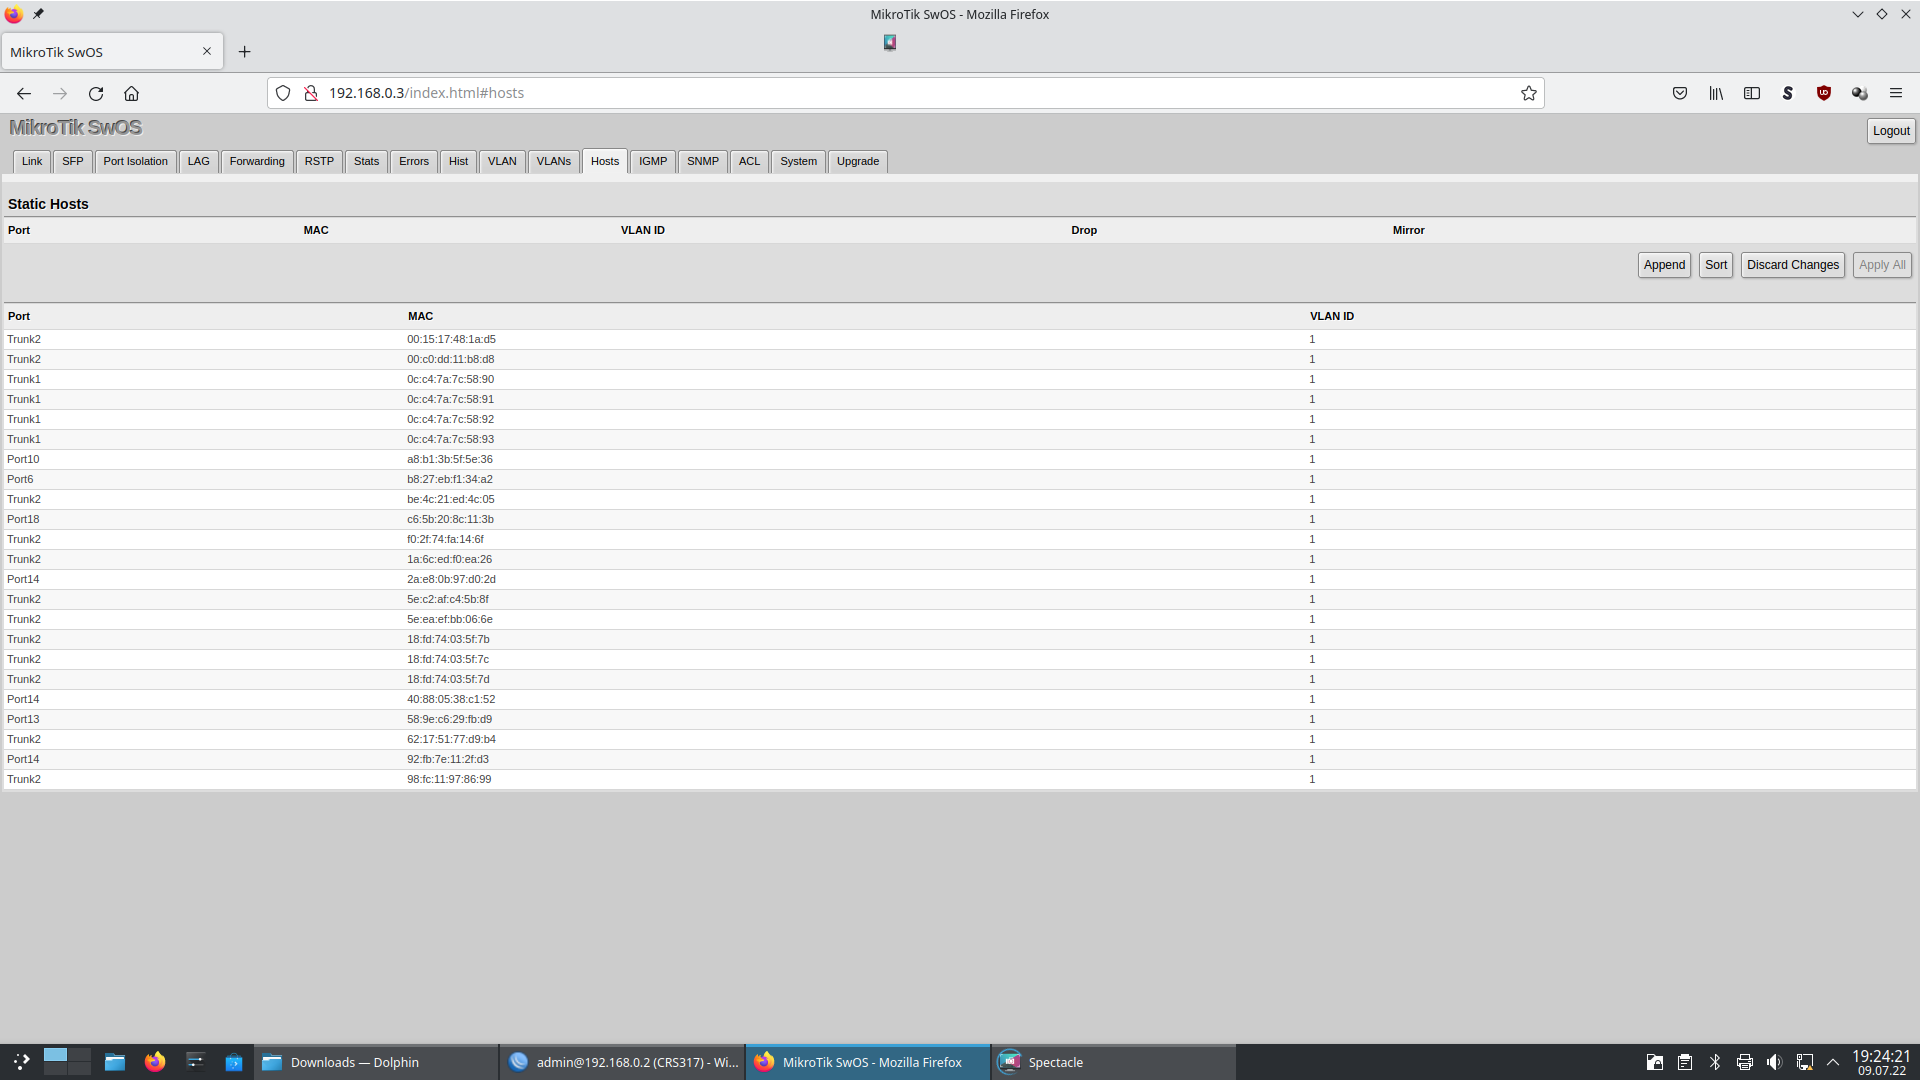The image size is (1920, 1080).
Task: Open the Port Isolation tab
Action: (135, 161)
